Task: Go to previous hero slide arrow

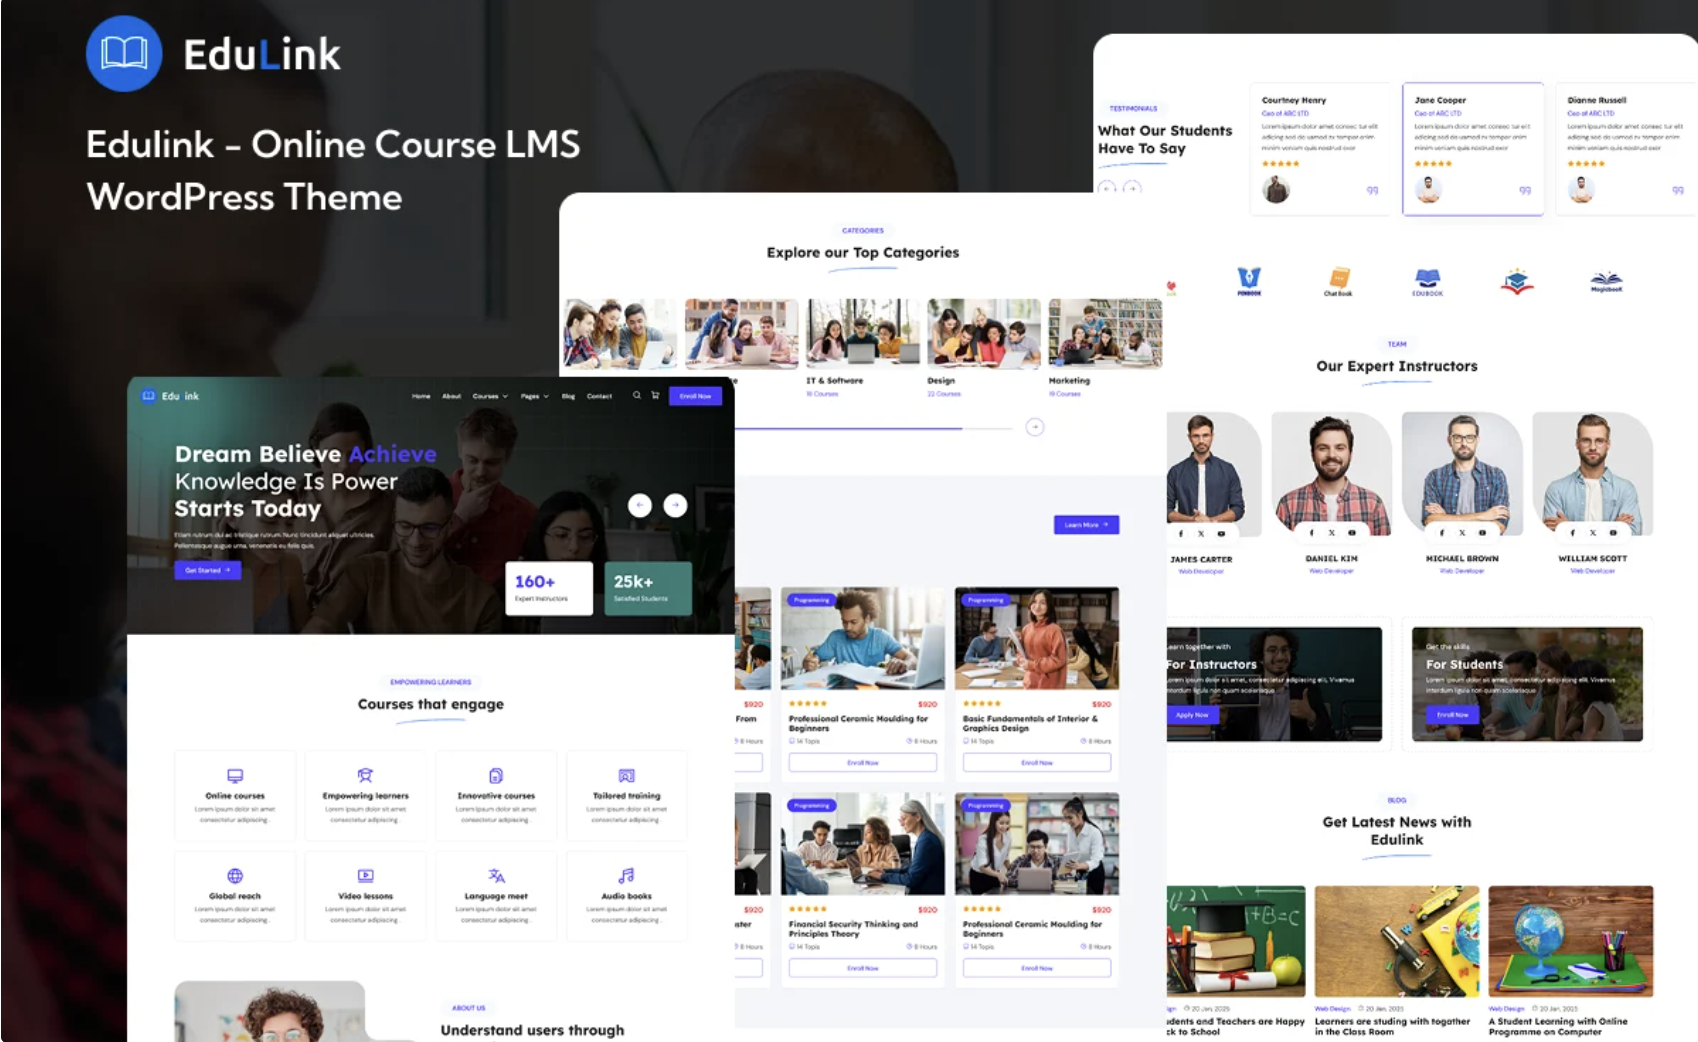Action: point(640,506)
